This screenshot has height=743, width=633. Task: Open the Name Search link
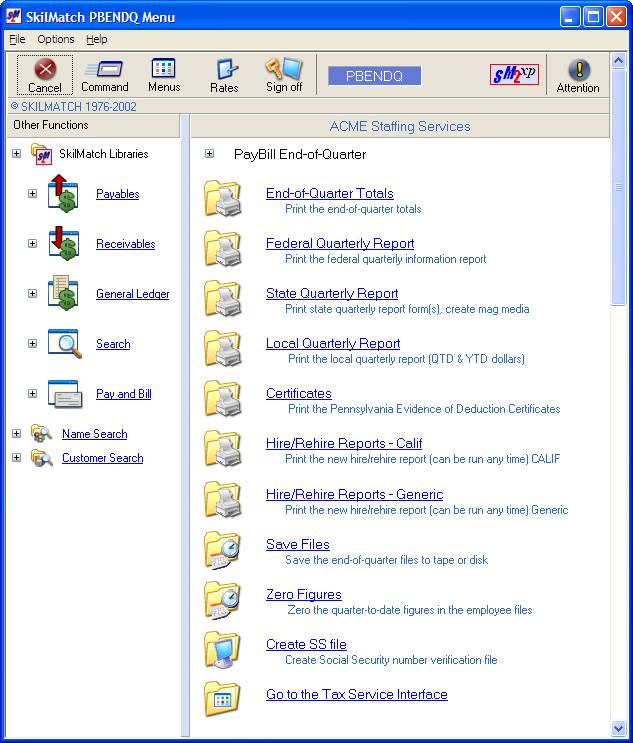95,434
